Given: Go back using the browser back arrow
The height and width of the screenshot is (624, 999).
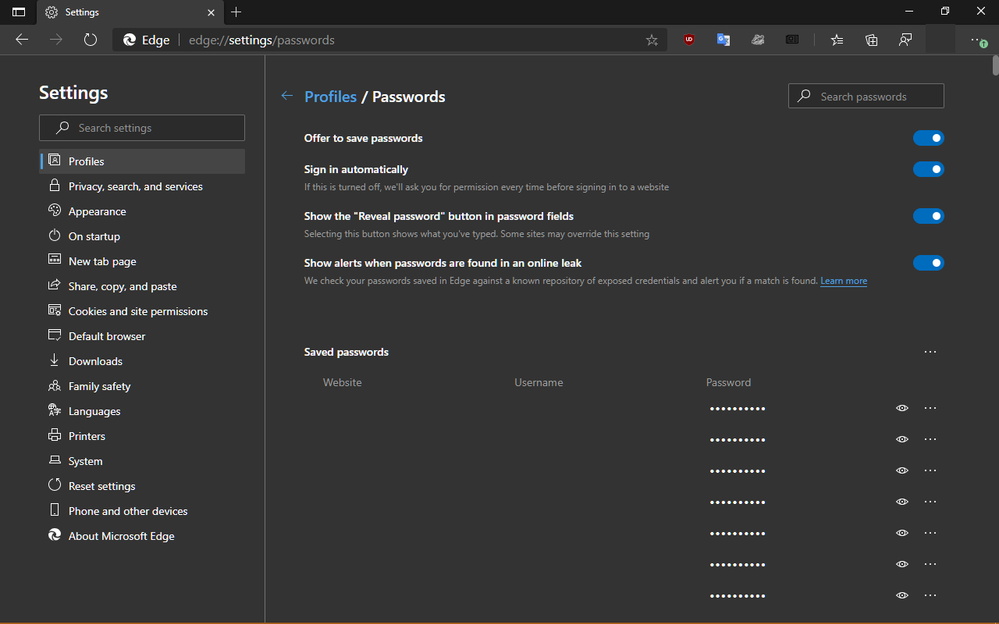Looking at the screenshot, I should point(22,40).
